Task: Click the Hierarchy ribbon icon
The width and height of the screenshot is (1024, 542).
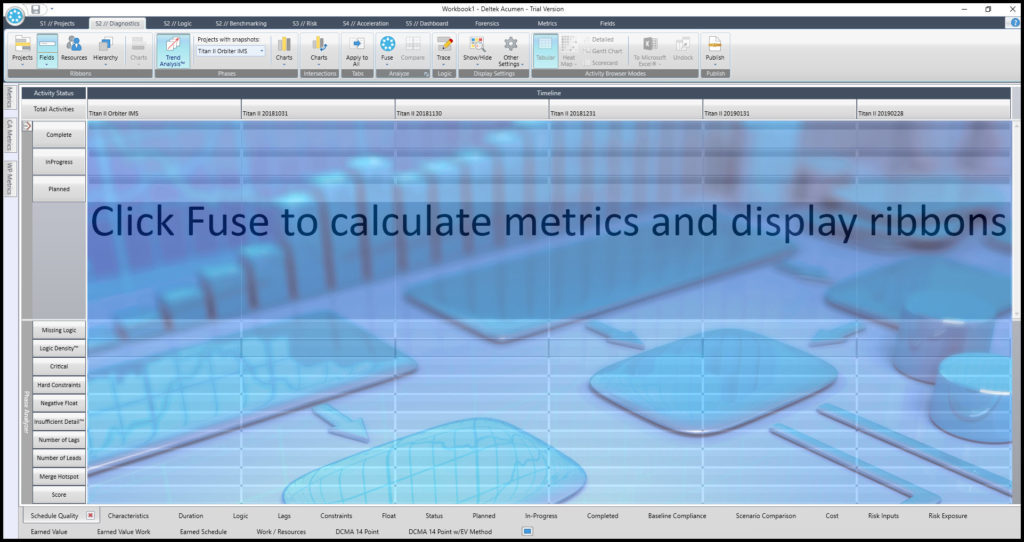Action: coord(106,47)
